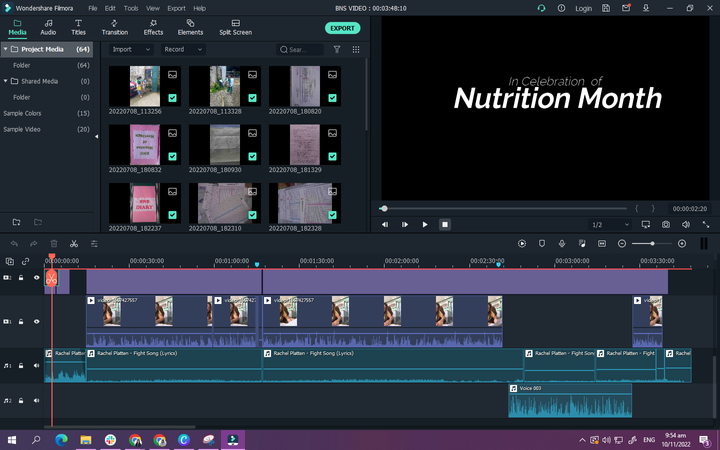Image resolution: width=720 pixels, height=450 pixels.
Task: Click the preview volume speaker icon
Action: pyautogui.click(x=686, y=225)
